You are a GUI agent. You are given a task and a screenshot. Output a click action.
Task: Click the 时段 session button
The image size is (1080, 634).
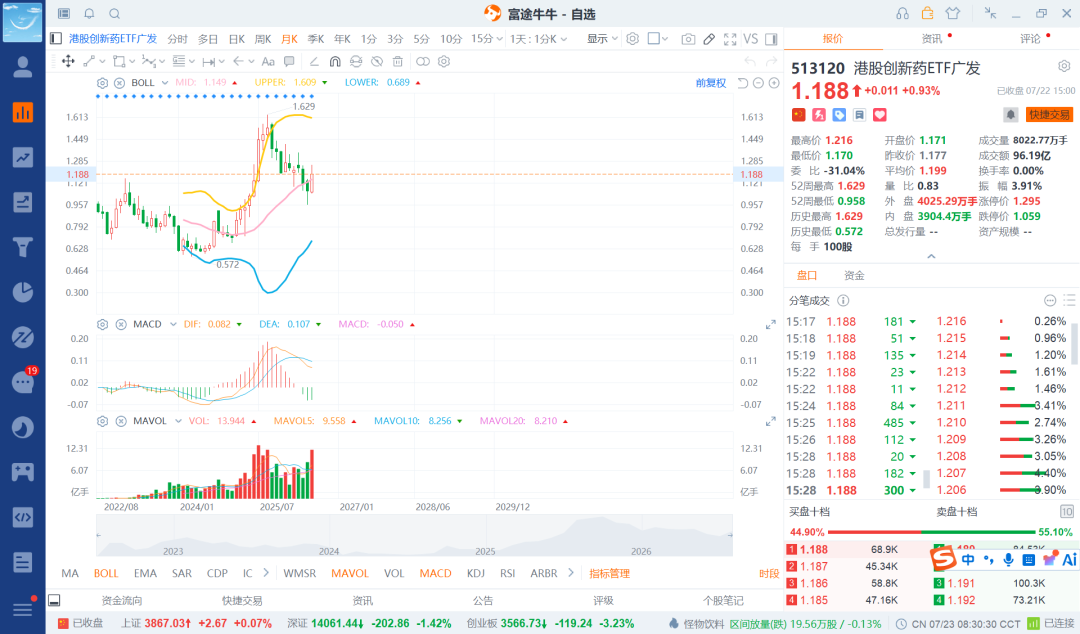click(769, 573)
